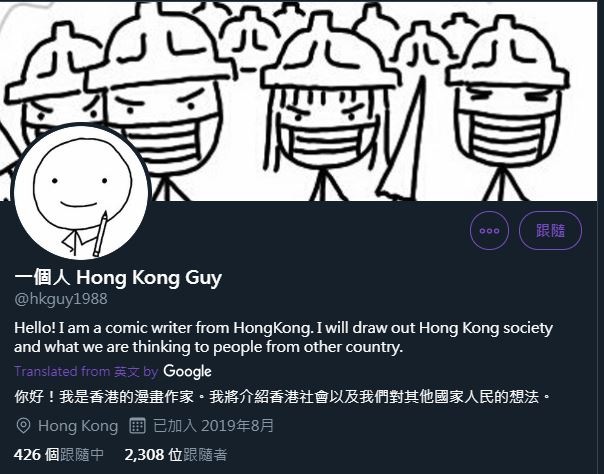Click the Translated from 英文 by link

(x=86, y=371)
